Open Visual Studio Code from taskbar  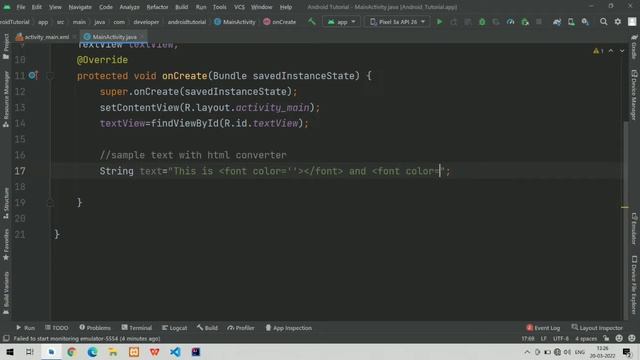click(176, 351)
